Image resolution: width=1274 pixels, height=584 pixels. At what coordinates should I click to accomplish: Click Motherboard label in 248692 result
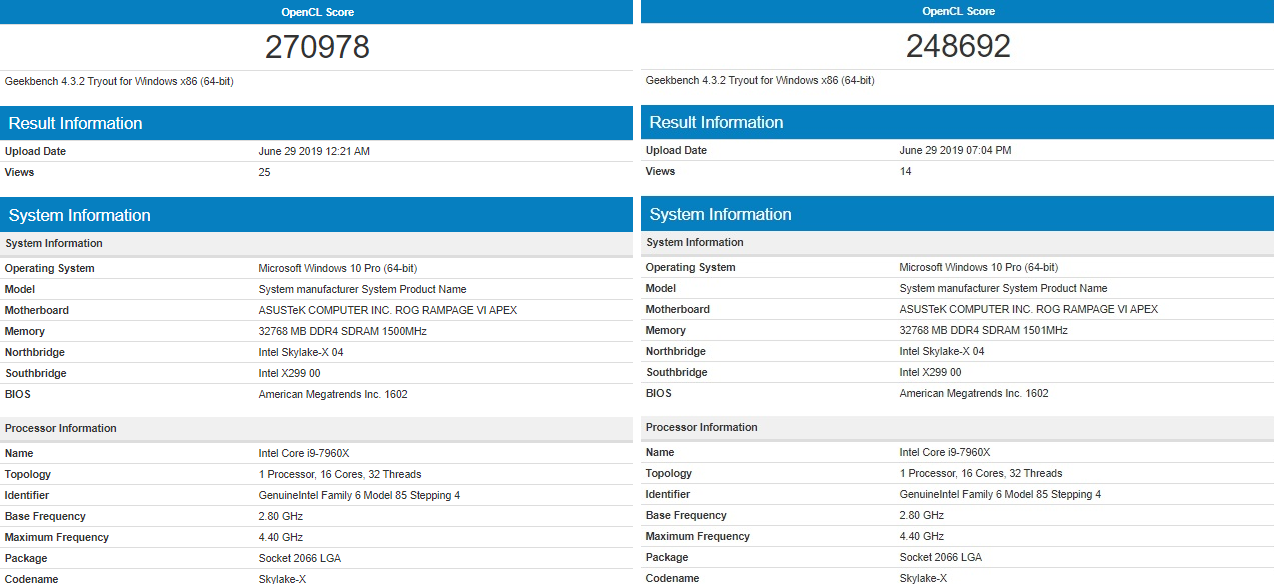tap(678, 309)
